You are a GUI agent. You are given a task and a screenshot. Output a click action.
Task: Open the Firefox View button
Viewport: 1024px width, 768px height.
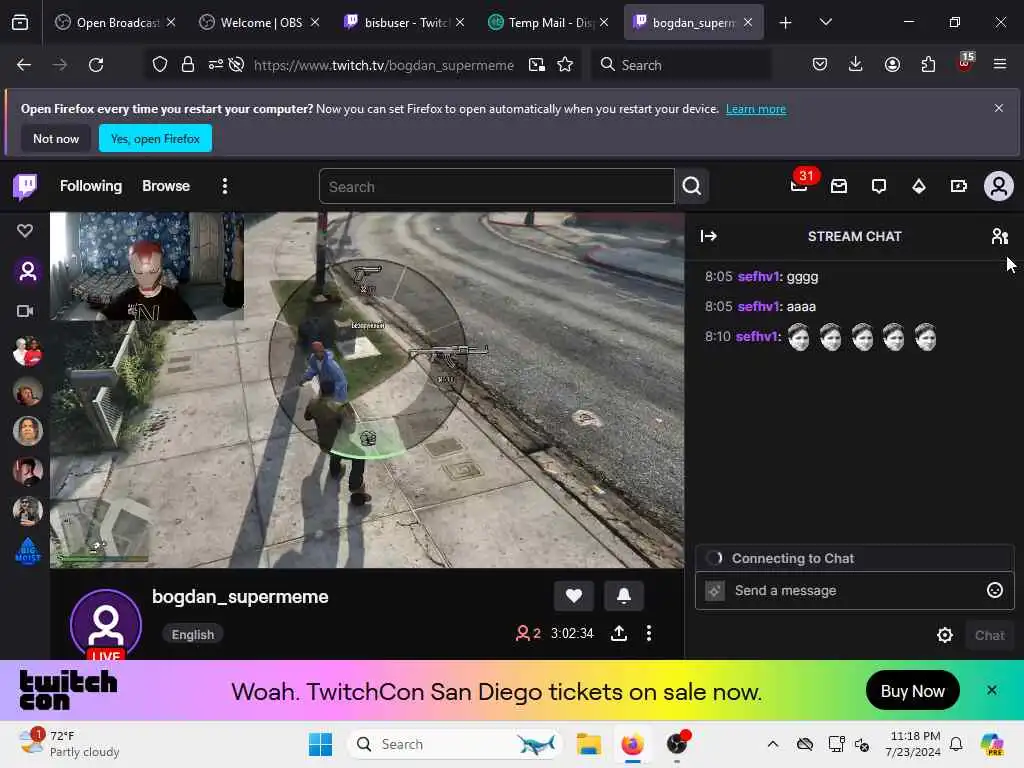20,23
